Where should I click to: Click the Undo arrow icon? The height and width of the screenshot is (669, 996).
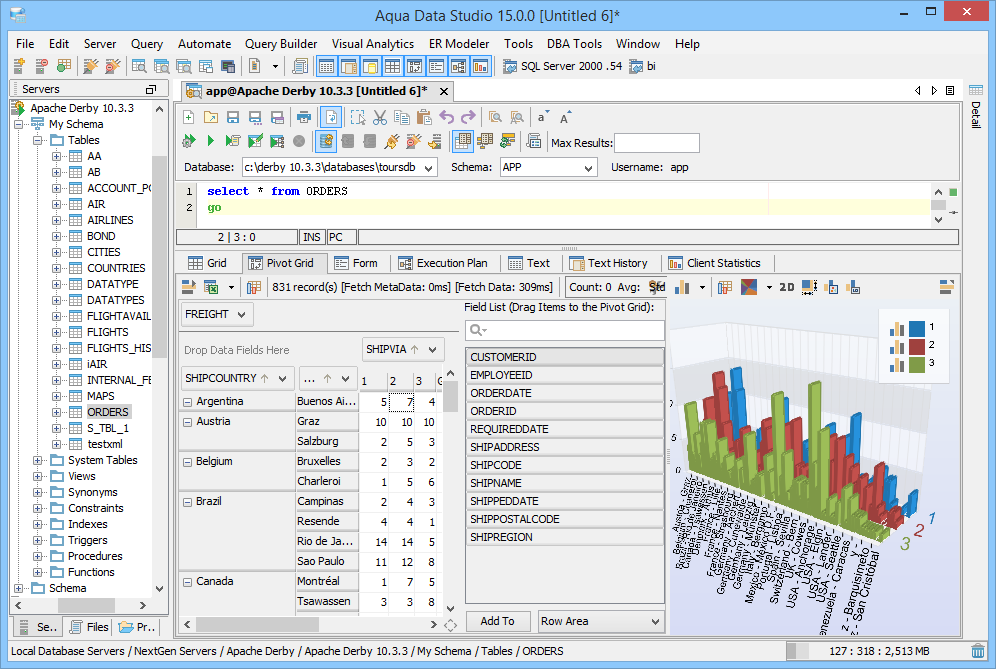point(447,117)
